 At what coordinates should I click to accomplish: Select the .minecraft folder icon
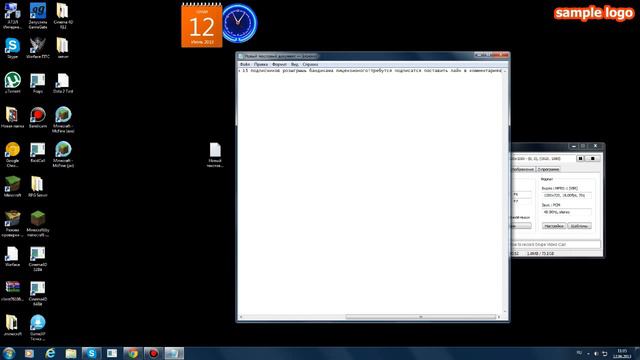tap(12, 325)
